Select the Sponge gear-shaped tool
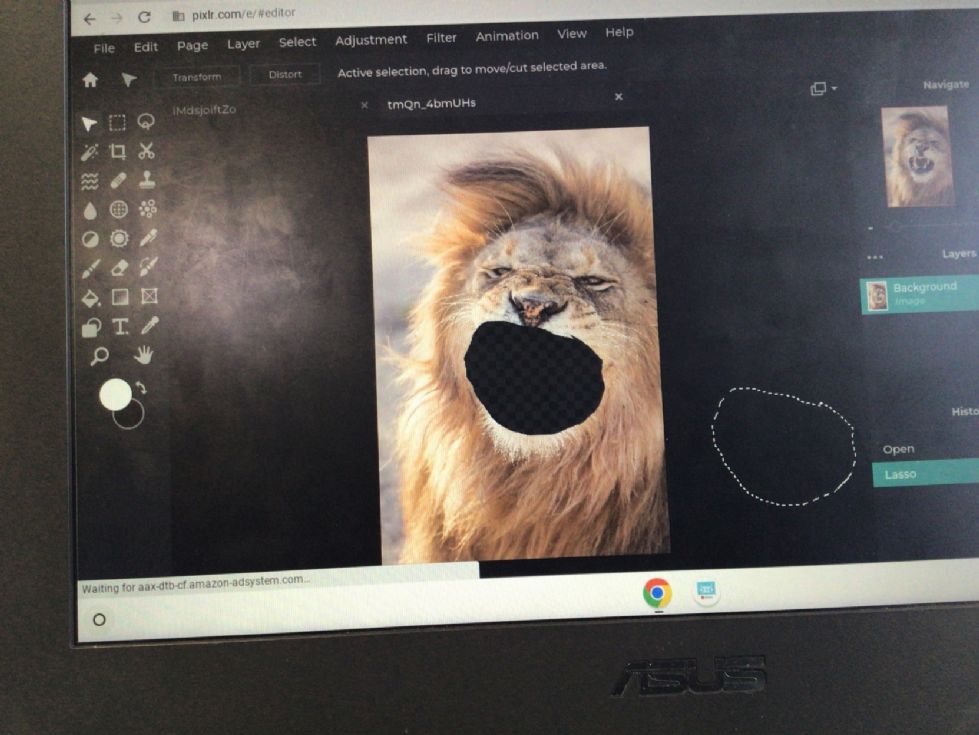 click(x=119, y=239)
